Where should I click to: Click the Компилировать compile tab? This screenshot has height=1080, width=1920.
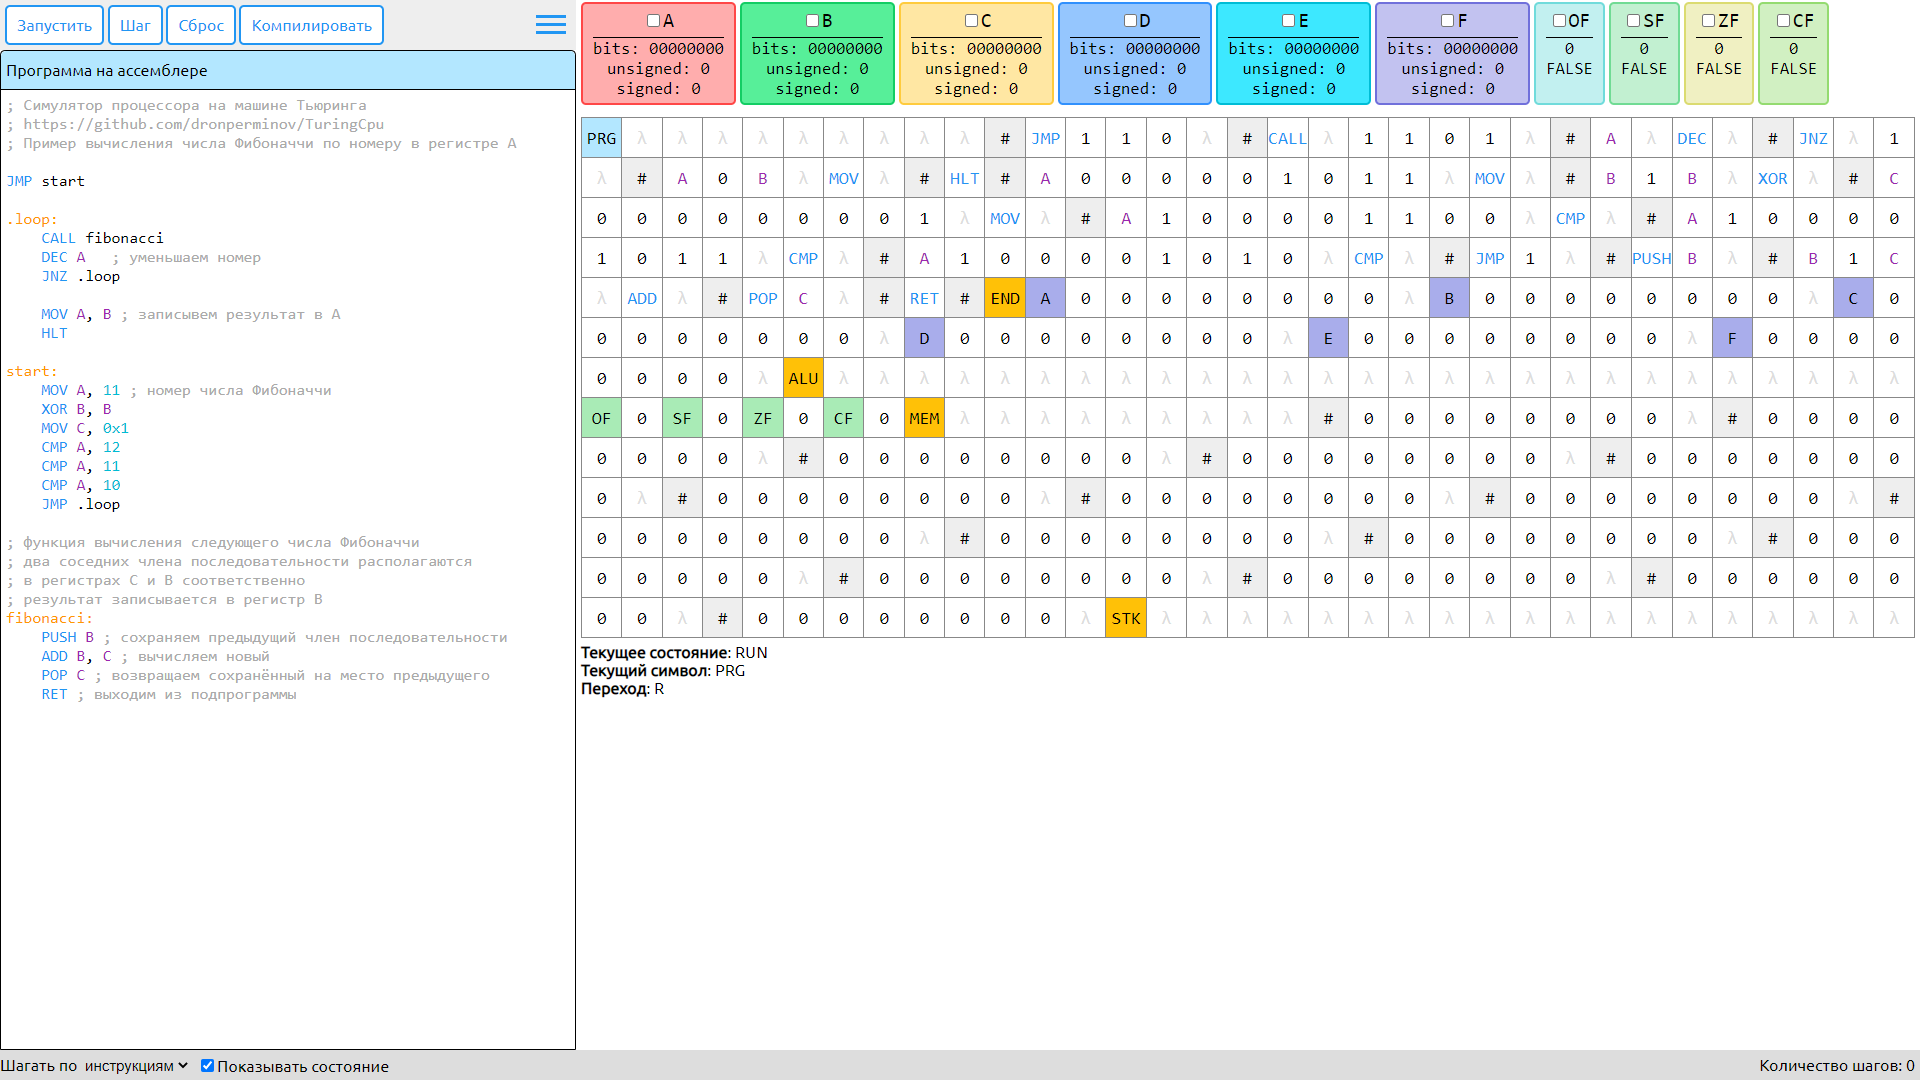pos(314,22)
